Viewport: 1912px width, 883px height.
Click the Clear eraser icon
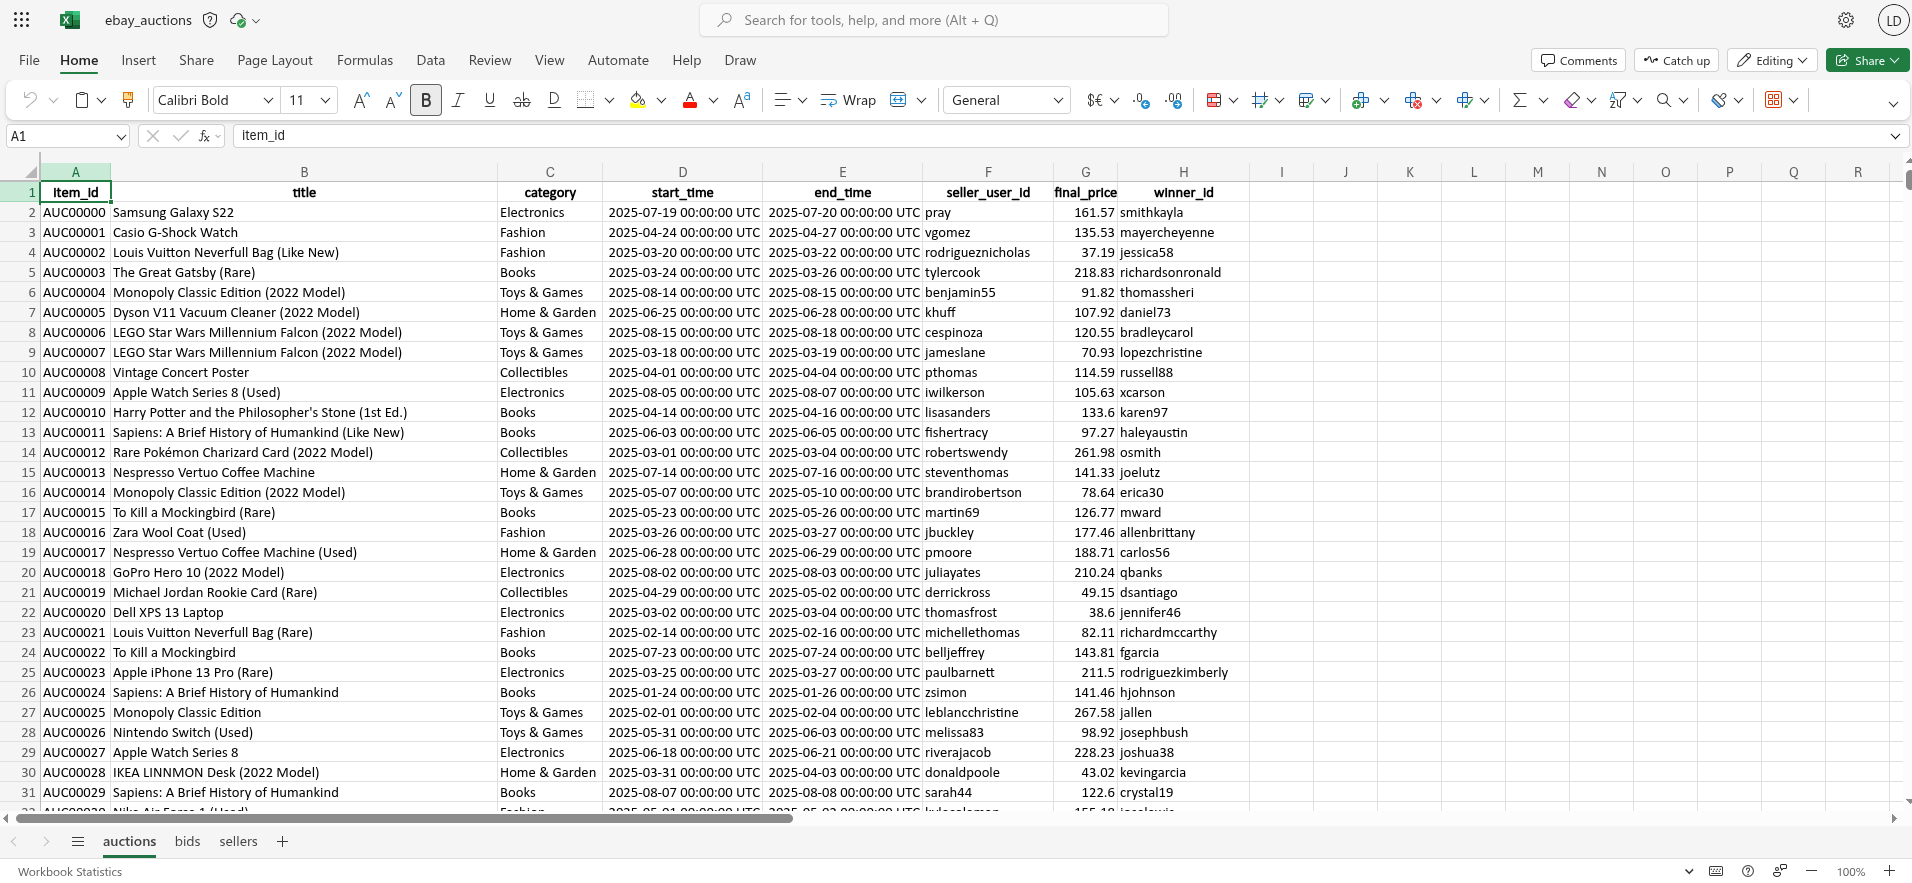(1572, 100)
